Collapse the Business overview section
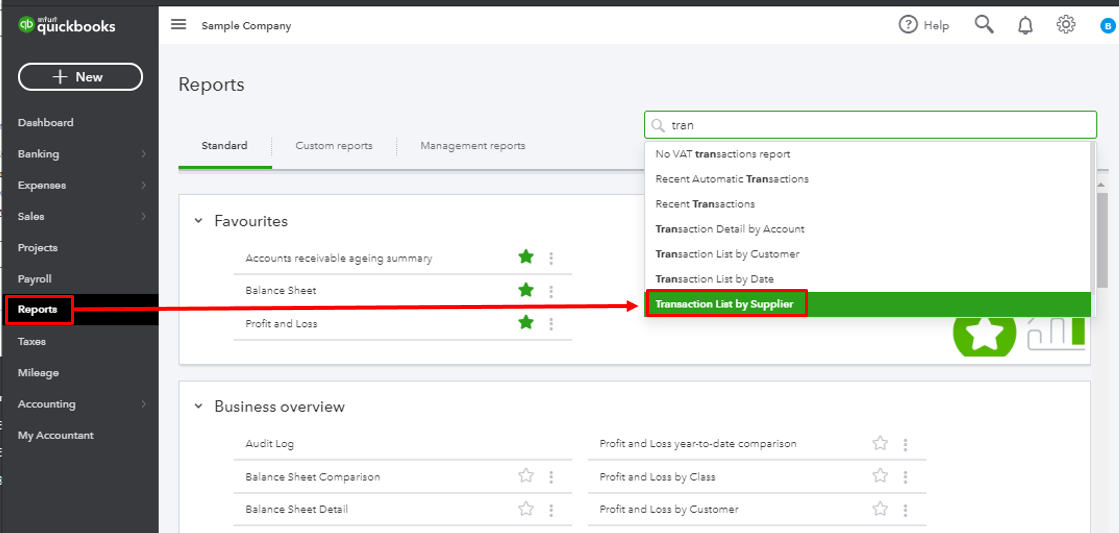 pos(198,407)
